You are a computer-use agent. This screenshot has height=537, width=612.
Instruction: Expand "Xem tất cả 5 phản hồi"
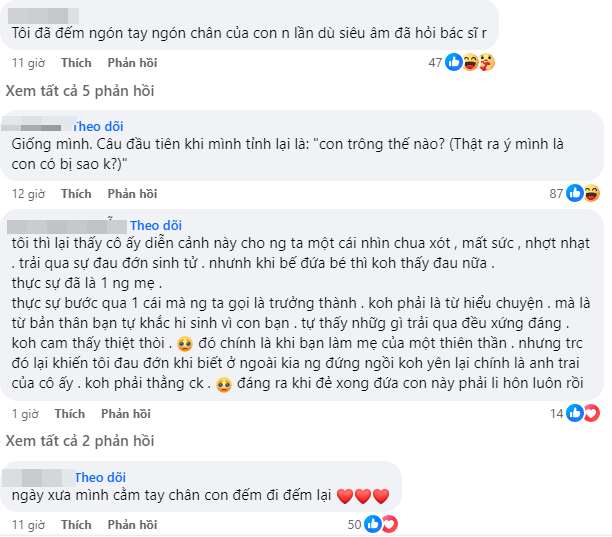coord(80,91)
